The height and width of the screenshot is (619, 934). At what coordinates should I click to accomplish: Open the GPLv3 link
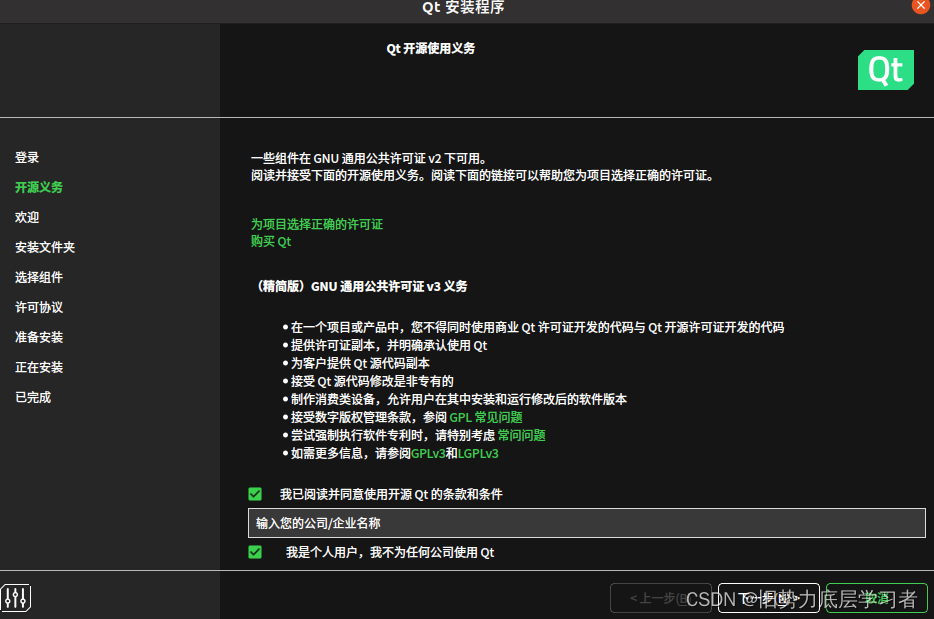428,453
